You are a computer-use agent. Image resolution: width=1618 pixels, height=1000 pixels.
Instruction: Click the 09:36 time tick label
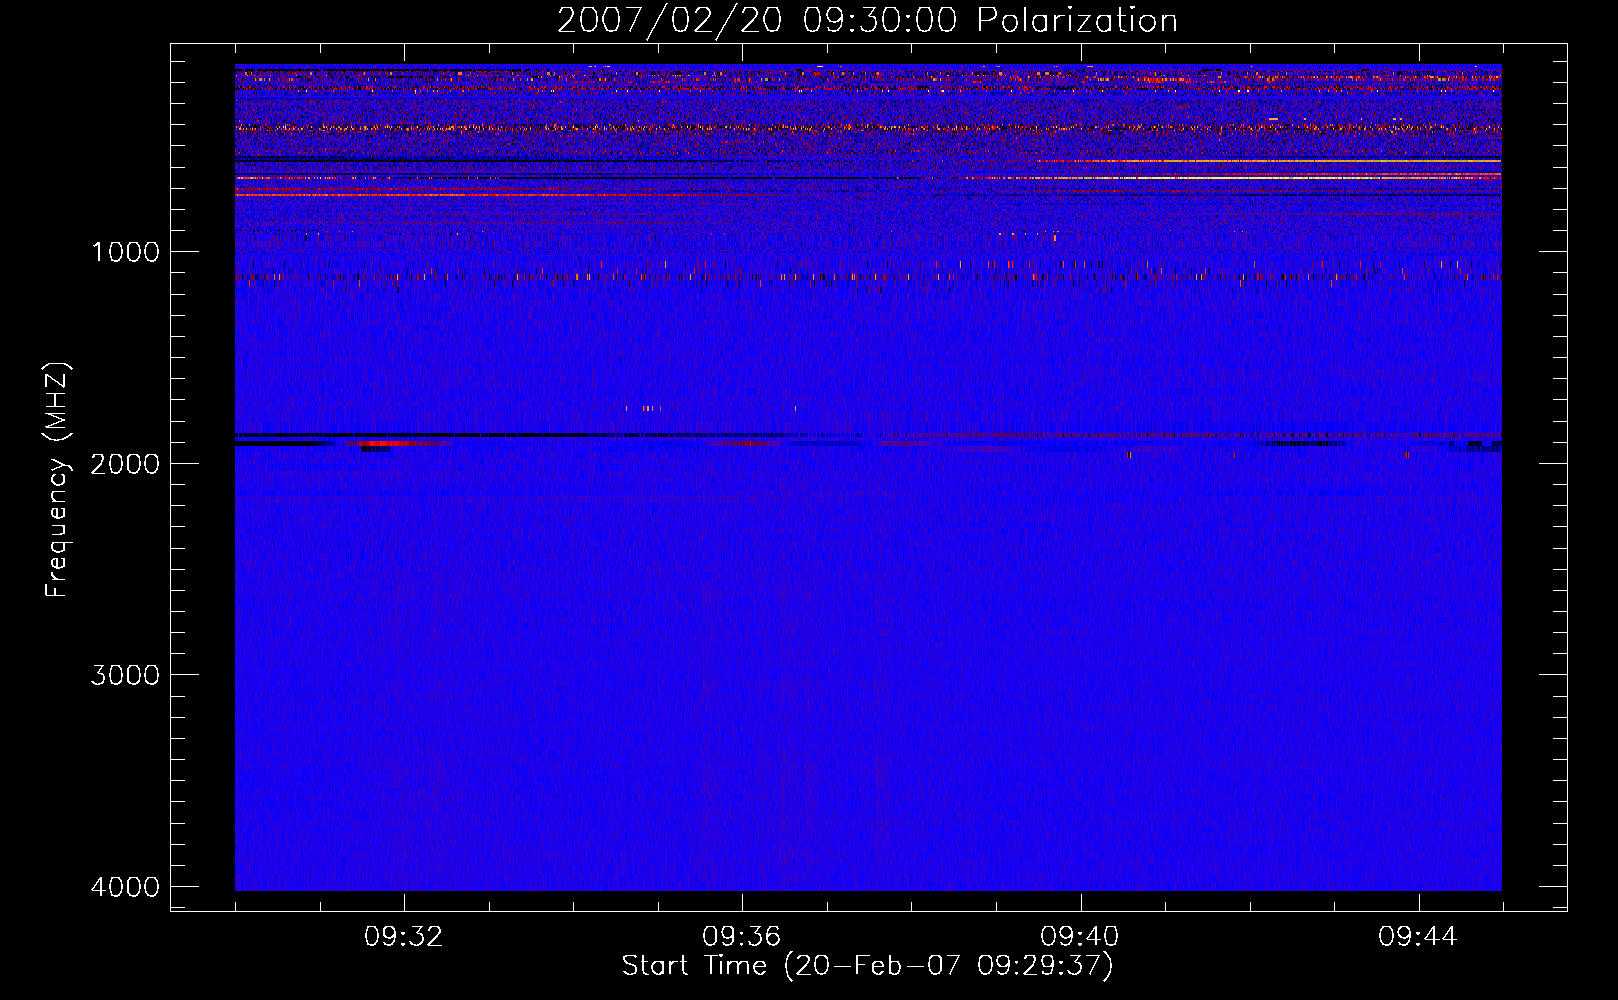[742, 937]
